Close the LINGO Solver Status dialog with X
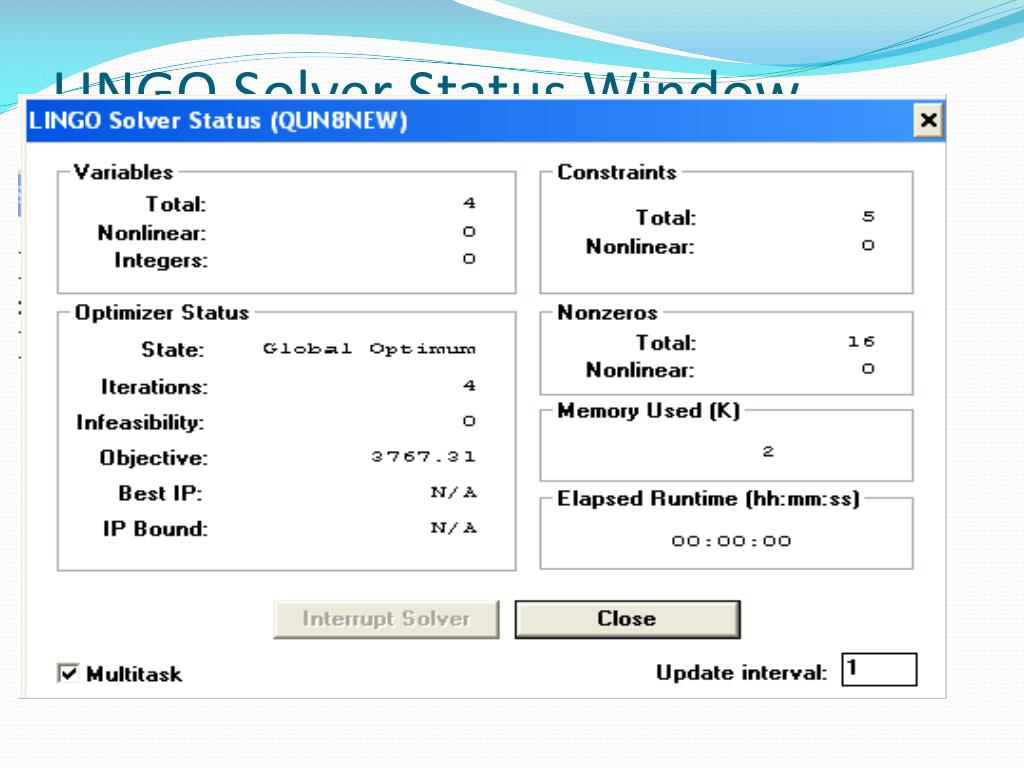This screenshot has width=1024, height=768. pyautogui.click(x=929, y=120)
